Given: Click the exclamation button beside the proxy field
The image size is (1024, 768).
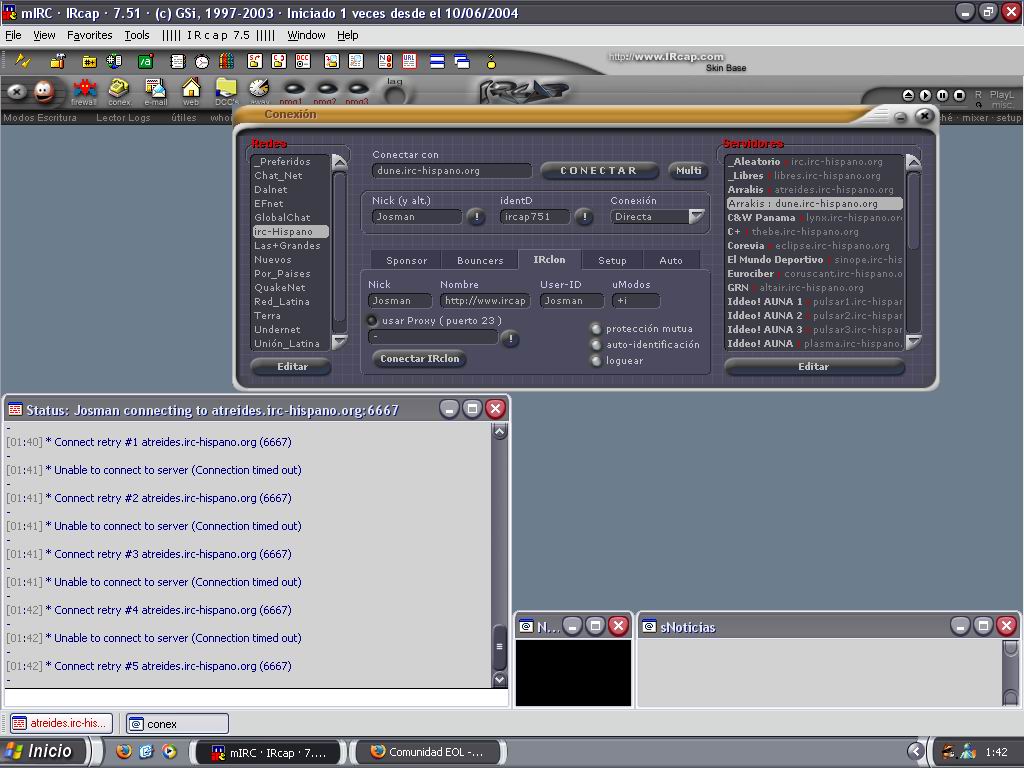Looking at the screenshot, I should [510, 338].
